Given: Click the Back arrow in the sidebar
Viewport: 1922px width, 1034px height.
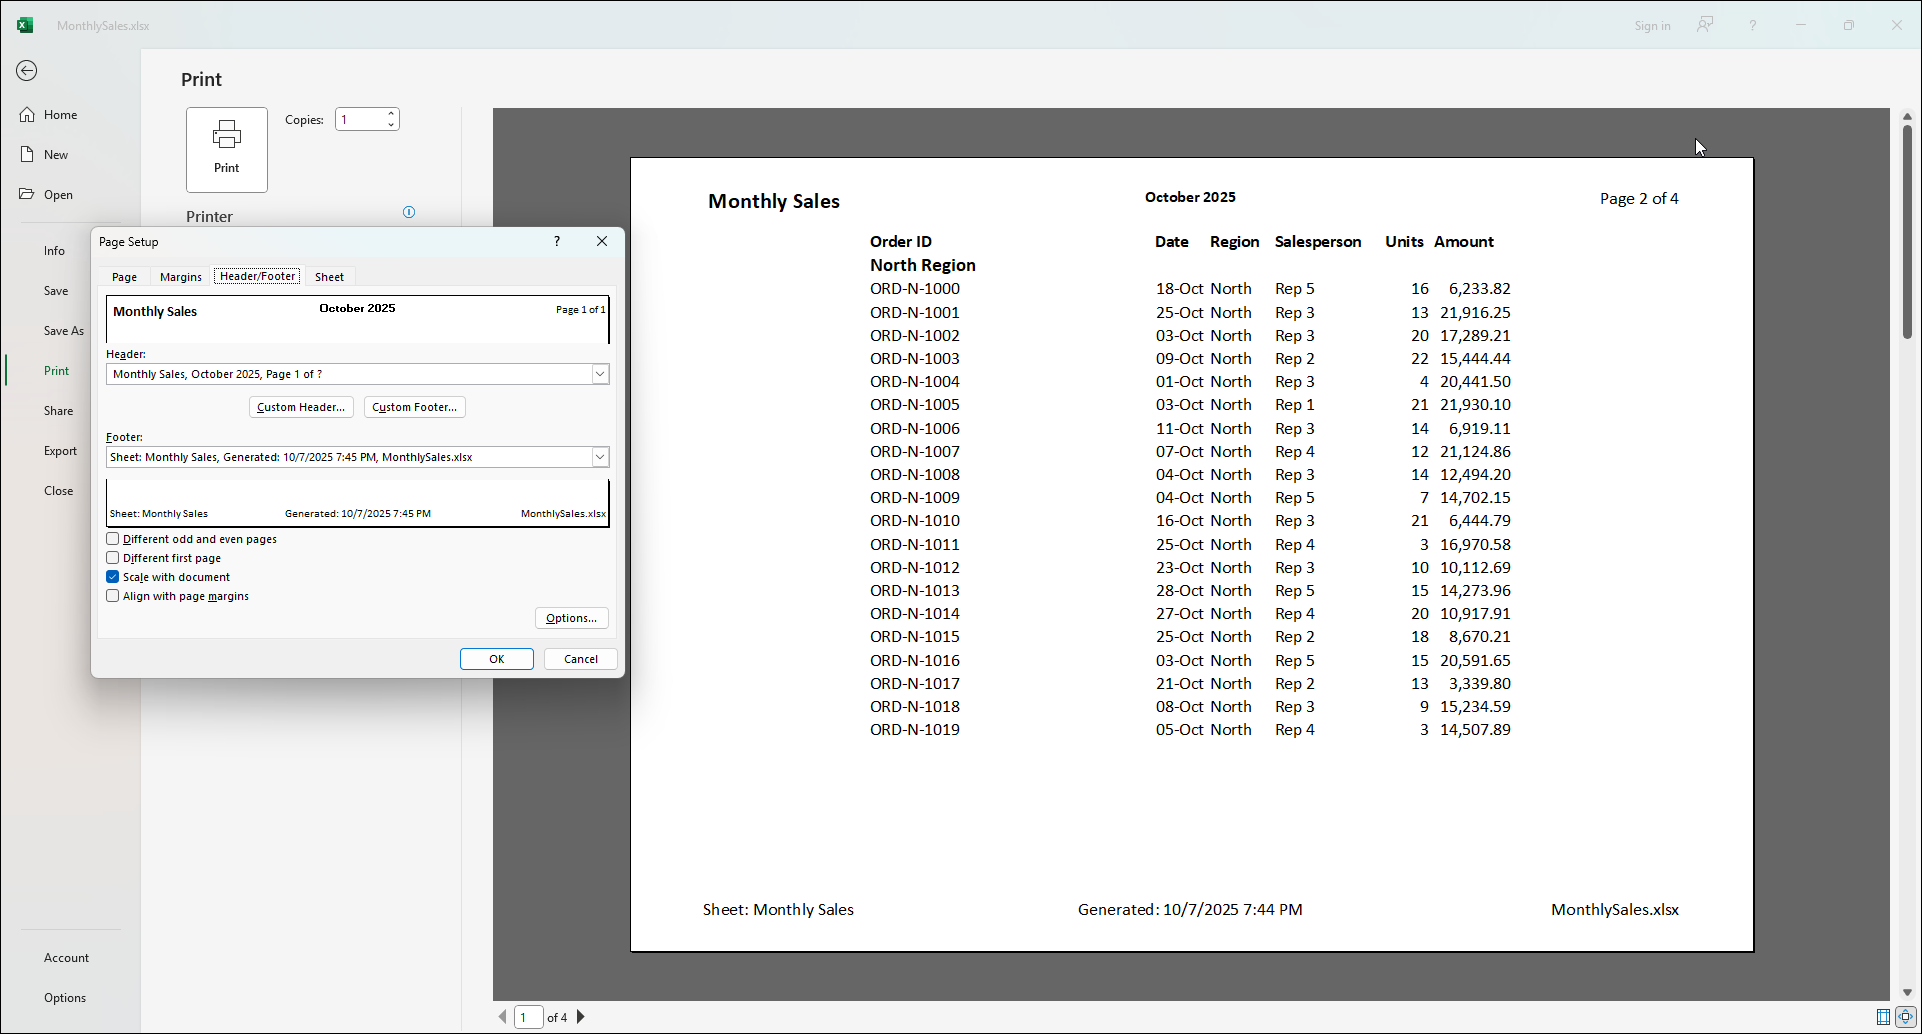Looking at the screenshot, I should (x=27, y=71).
